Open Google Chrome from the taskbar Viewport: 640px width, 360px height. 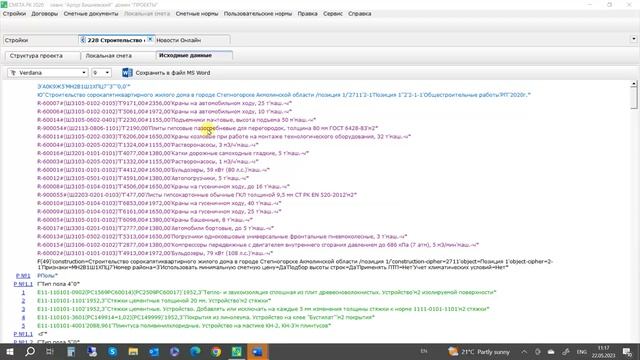[x=216, y=351]
